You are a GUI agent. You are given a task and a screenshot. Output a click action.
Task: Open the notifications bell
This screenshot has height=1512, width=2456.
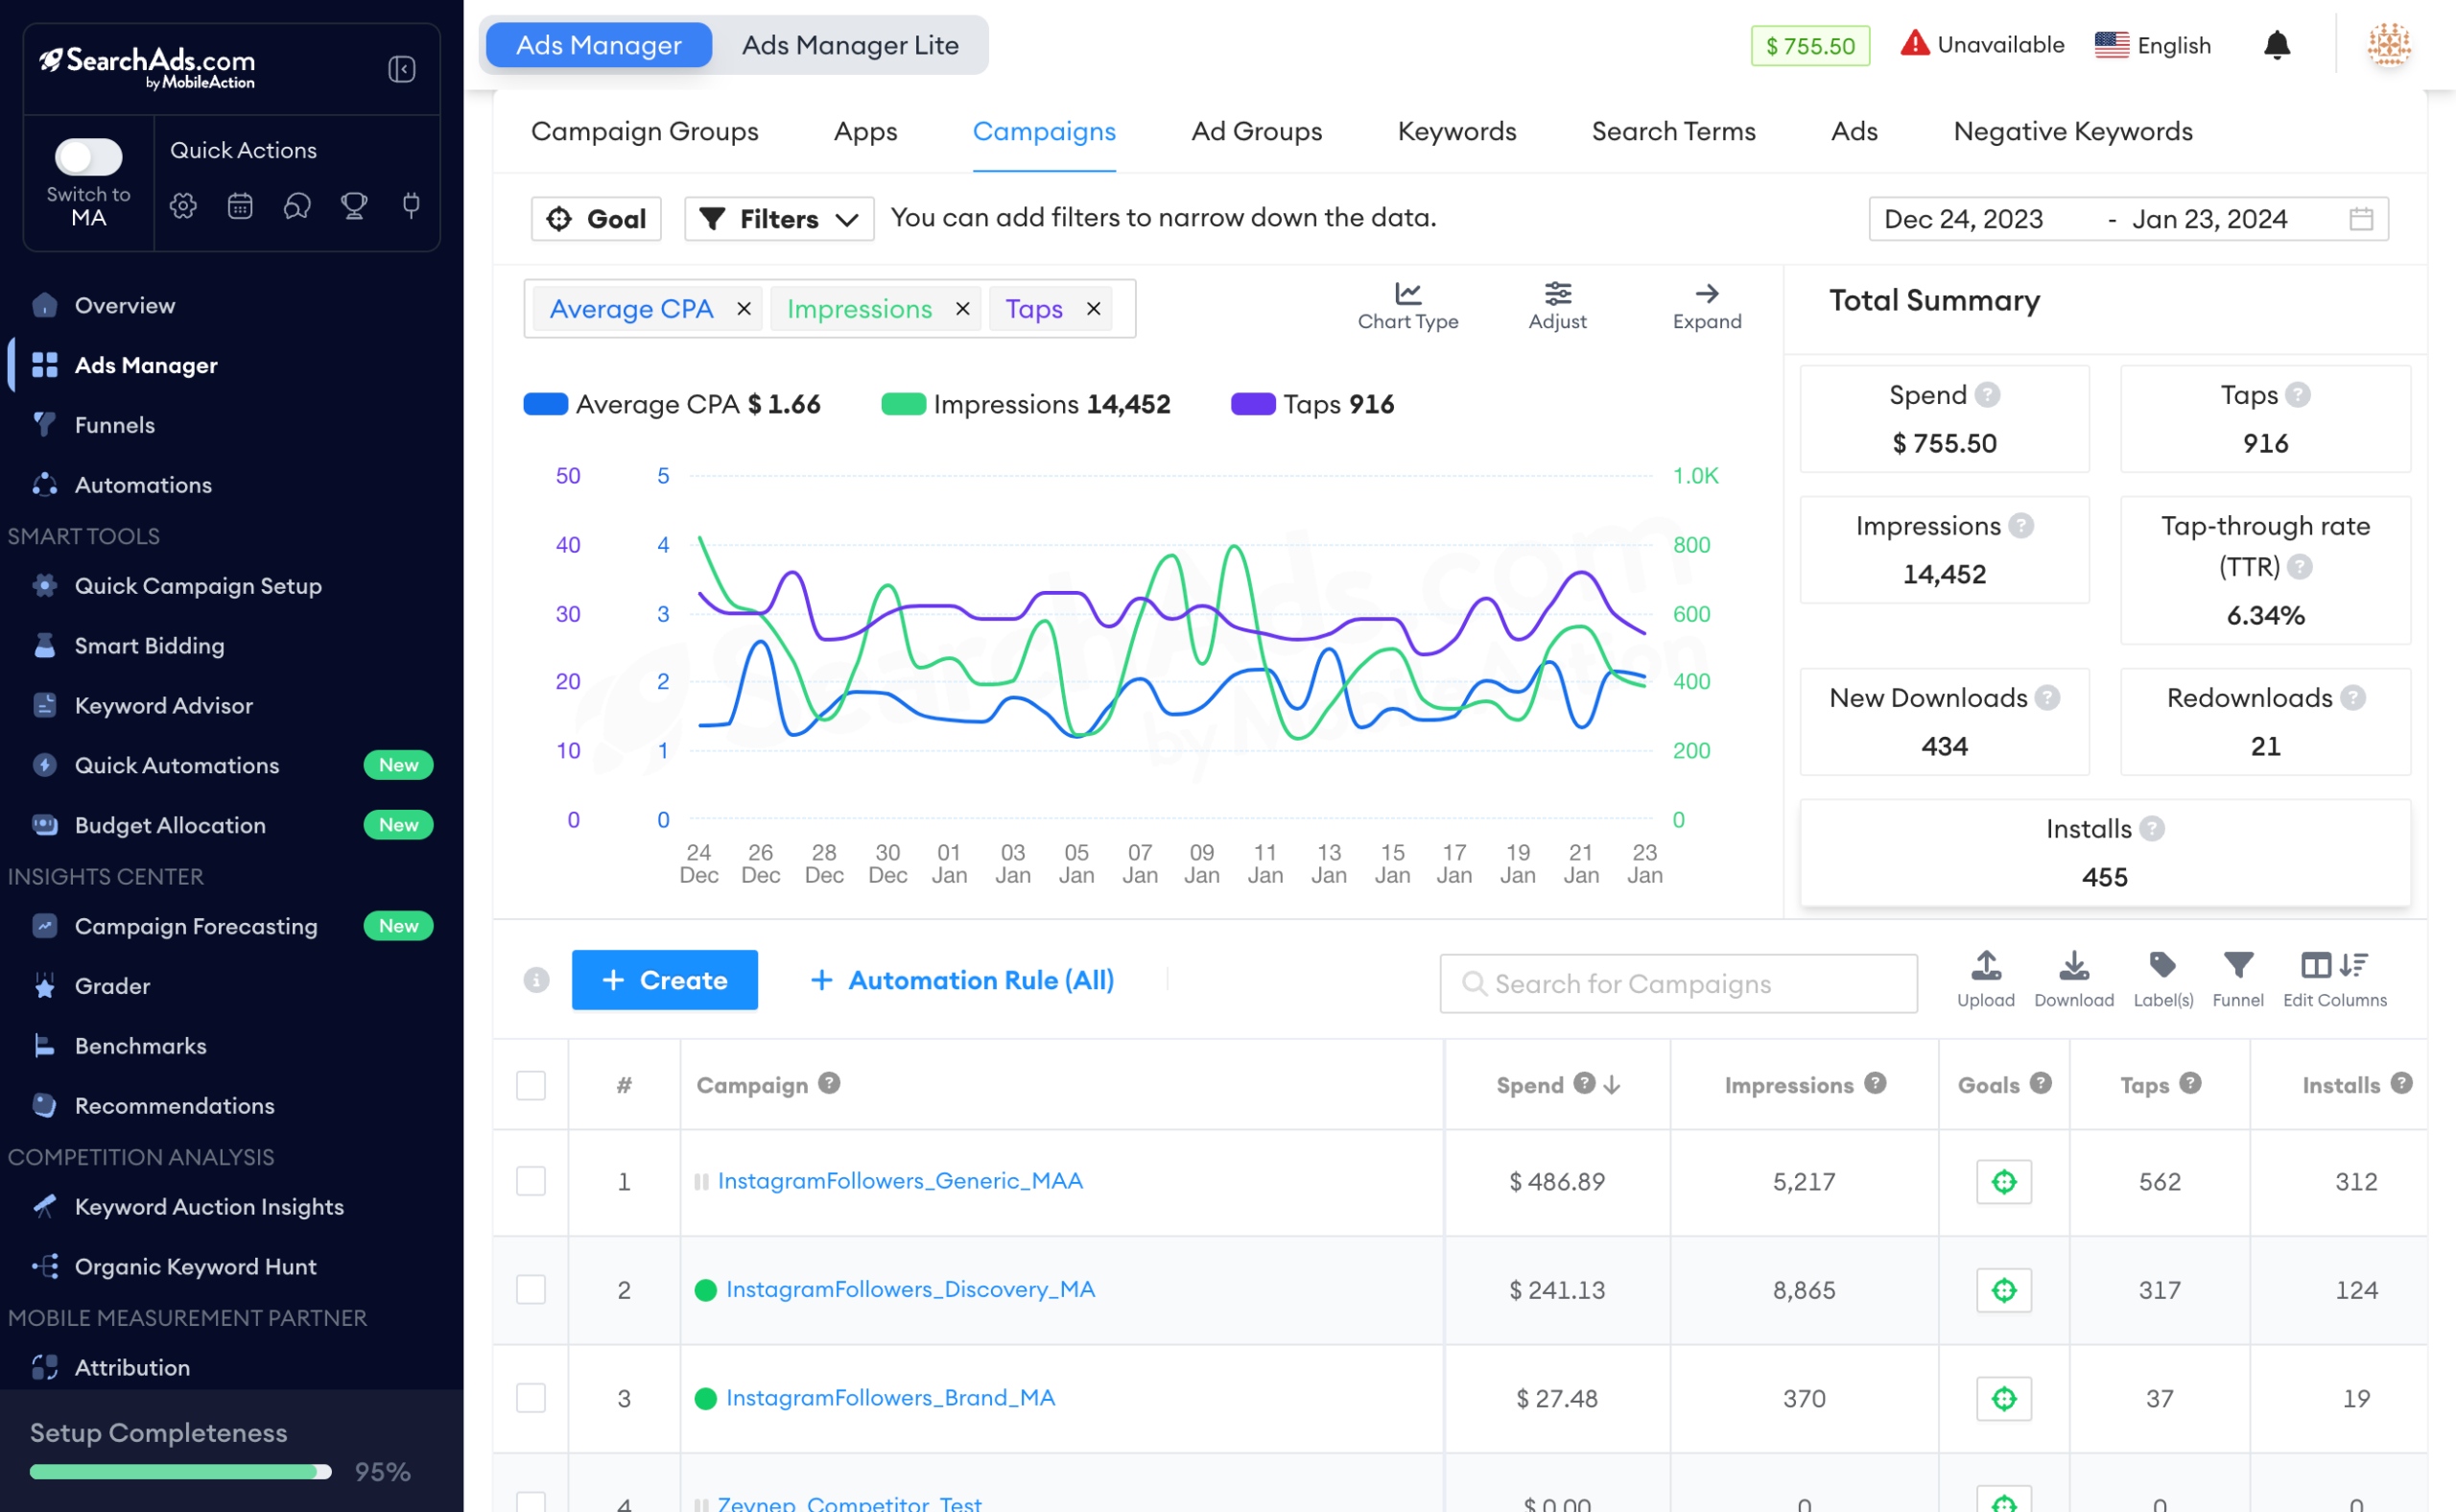[x=2276, y=45]
